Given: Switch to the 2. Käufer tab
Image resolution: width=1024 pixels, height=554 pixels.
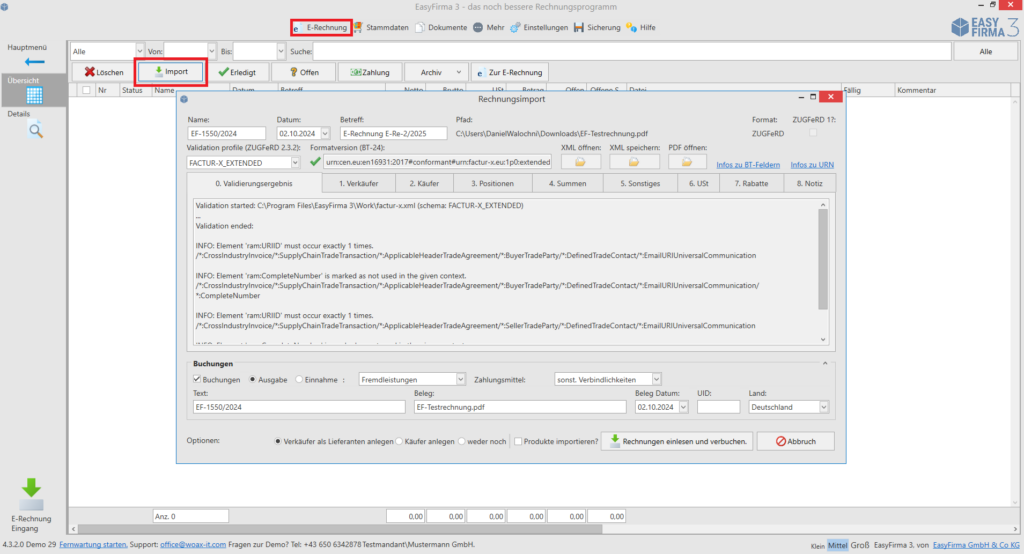Looking at the screenshot, I should pos(424,184).
